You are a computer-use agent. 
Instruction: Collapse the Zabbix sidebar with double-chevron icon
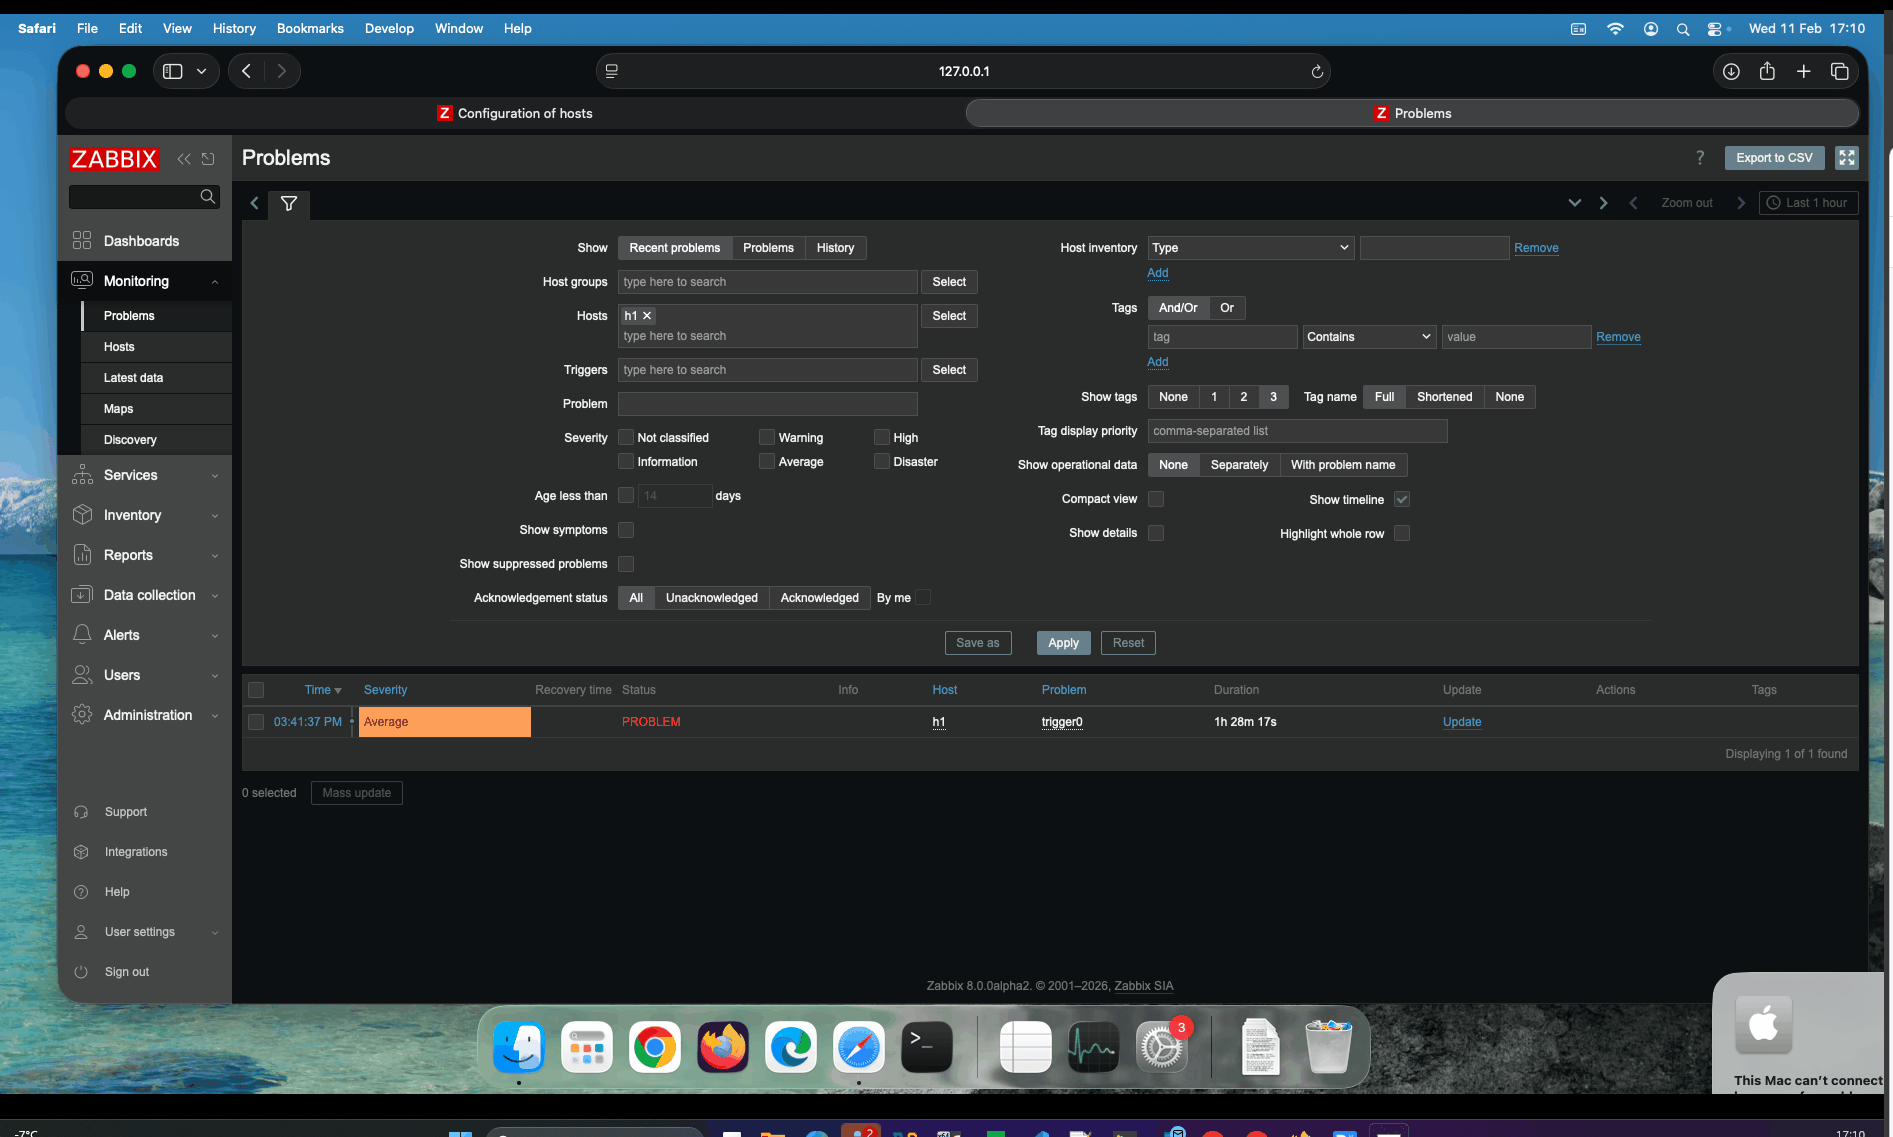(184, 159)
